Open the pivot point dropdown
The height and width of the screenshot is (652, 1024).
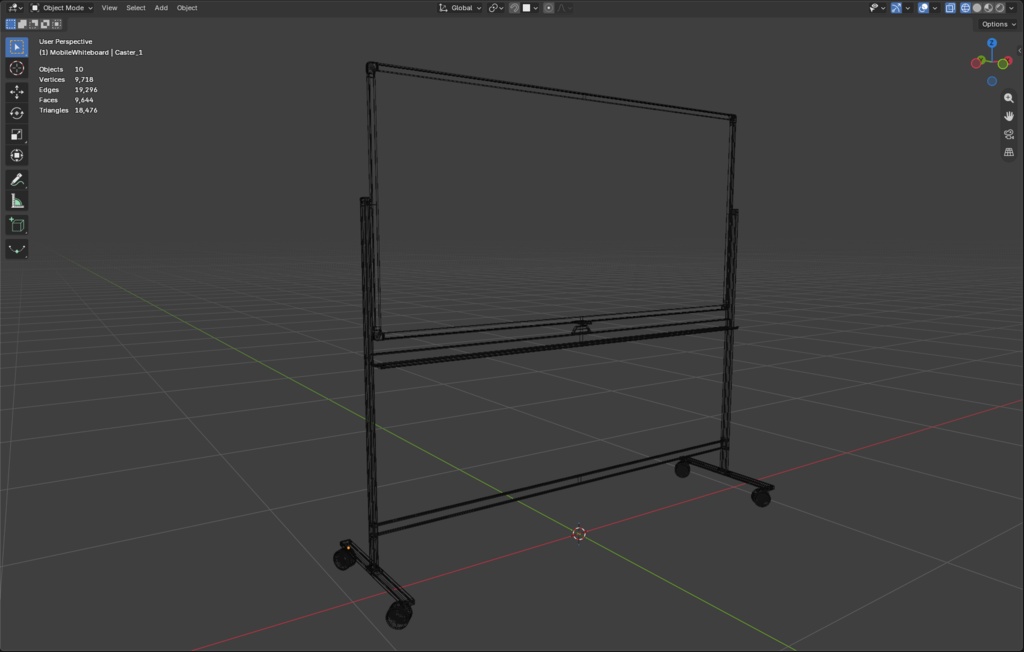coord(496,8)
